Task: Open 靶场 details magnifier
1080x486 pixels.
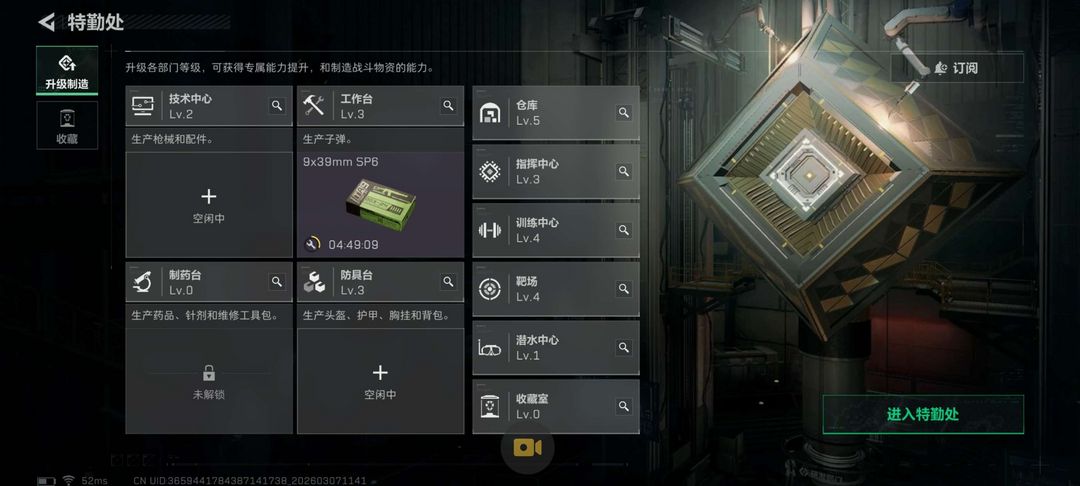Action: tap(624, 288)
